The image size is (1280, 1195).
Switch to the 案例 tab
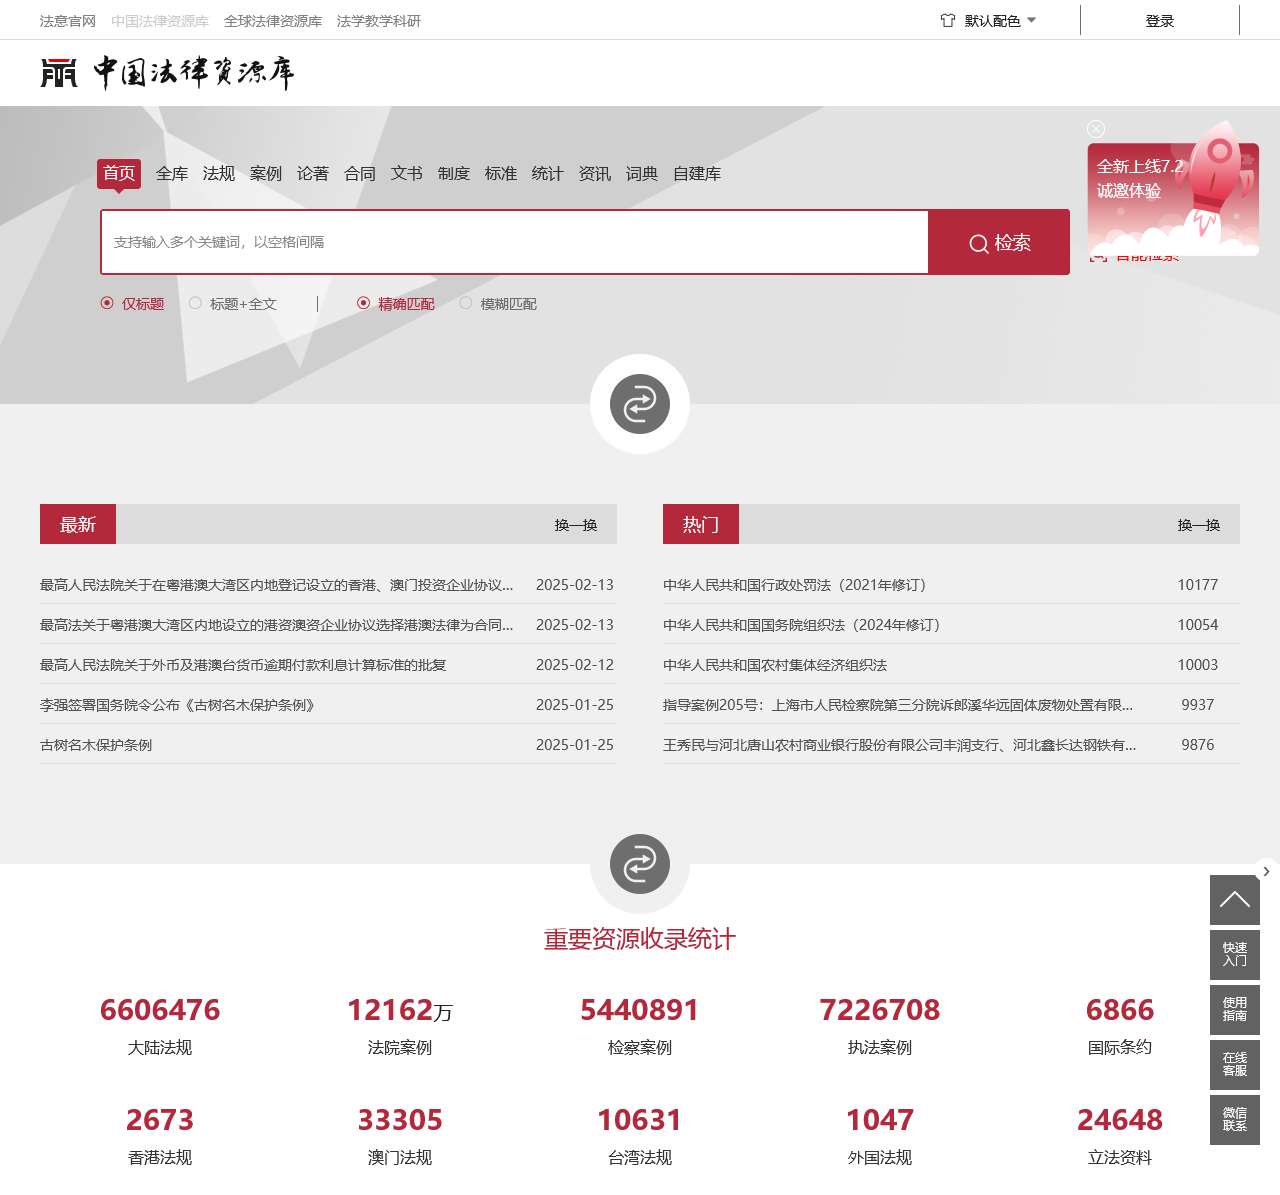266,173
